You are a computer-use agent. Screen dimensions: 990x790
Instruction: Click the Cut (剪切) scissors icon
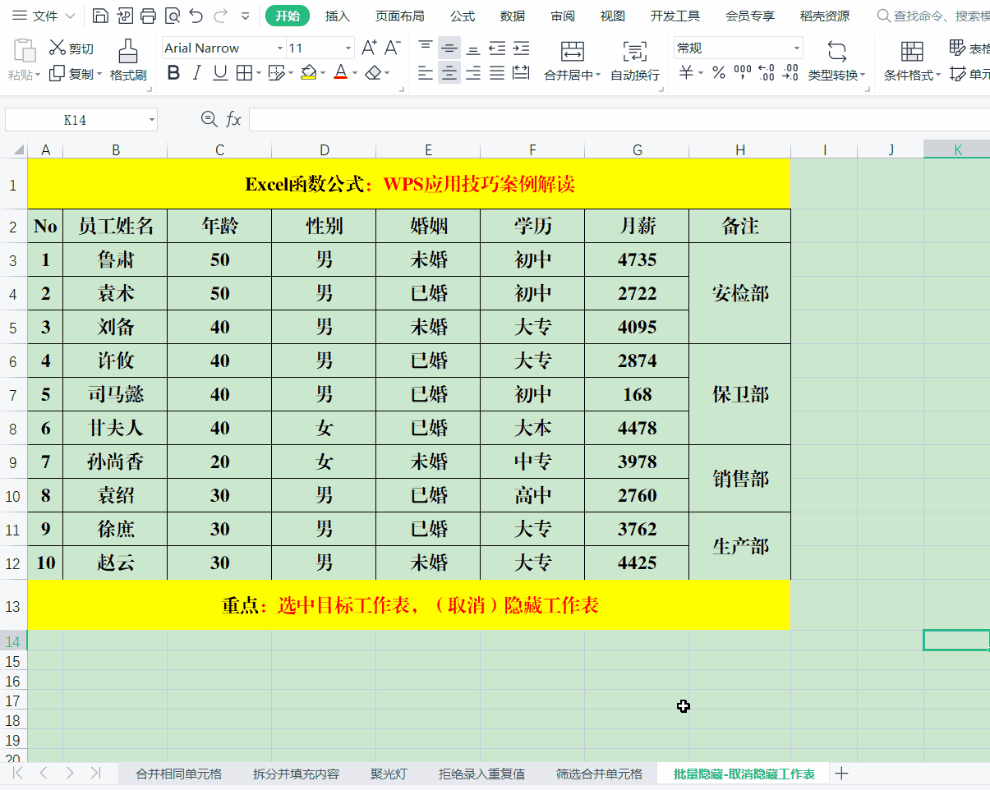click(x=58, y=48)
